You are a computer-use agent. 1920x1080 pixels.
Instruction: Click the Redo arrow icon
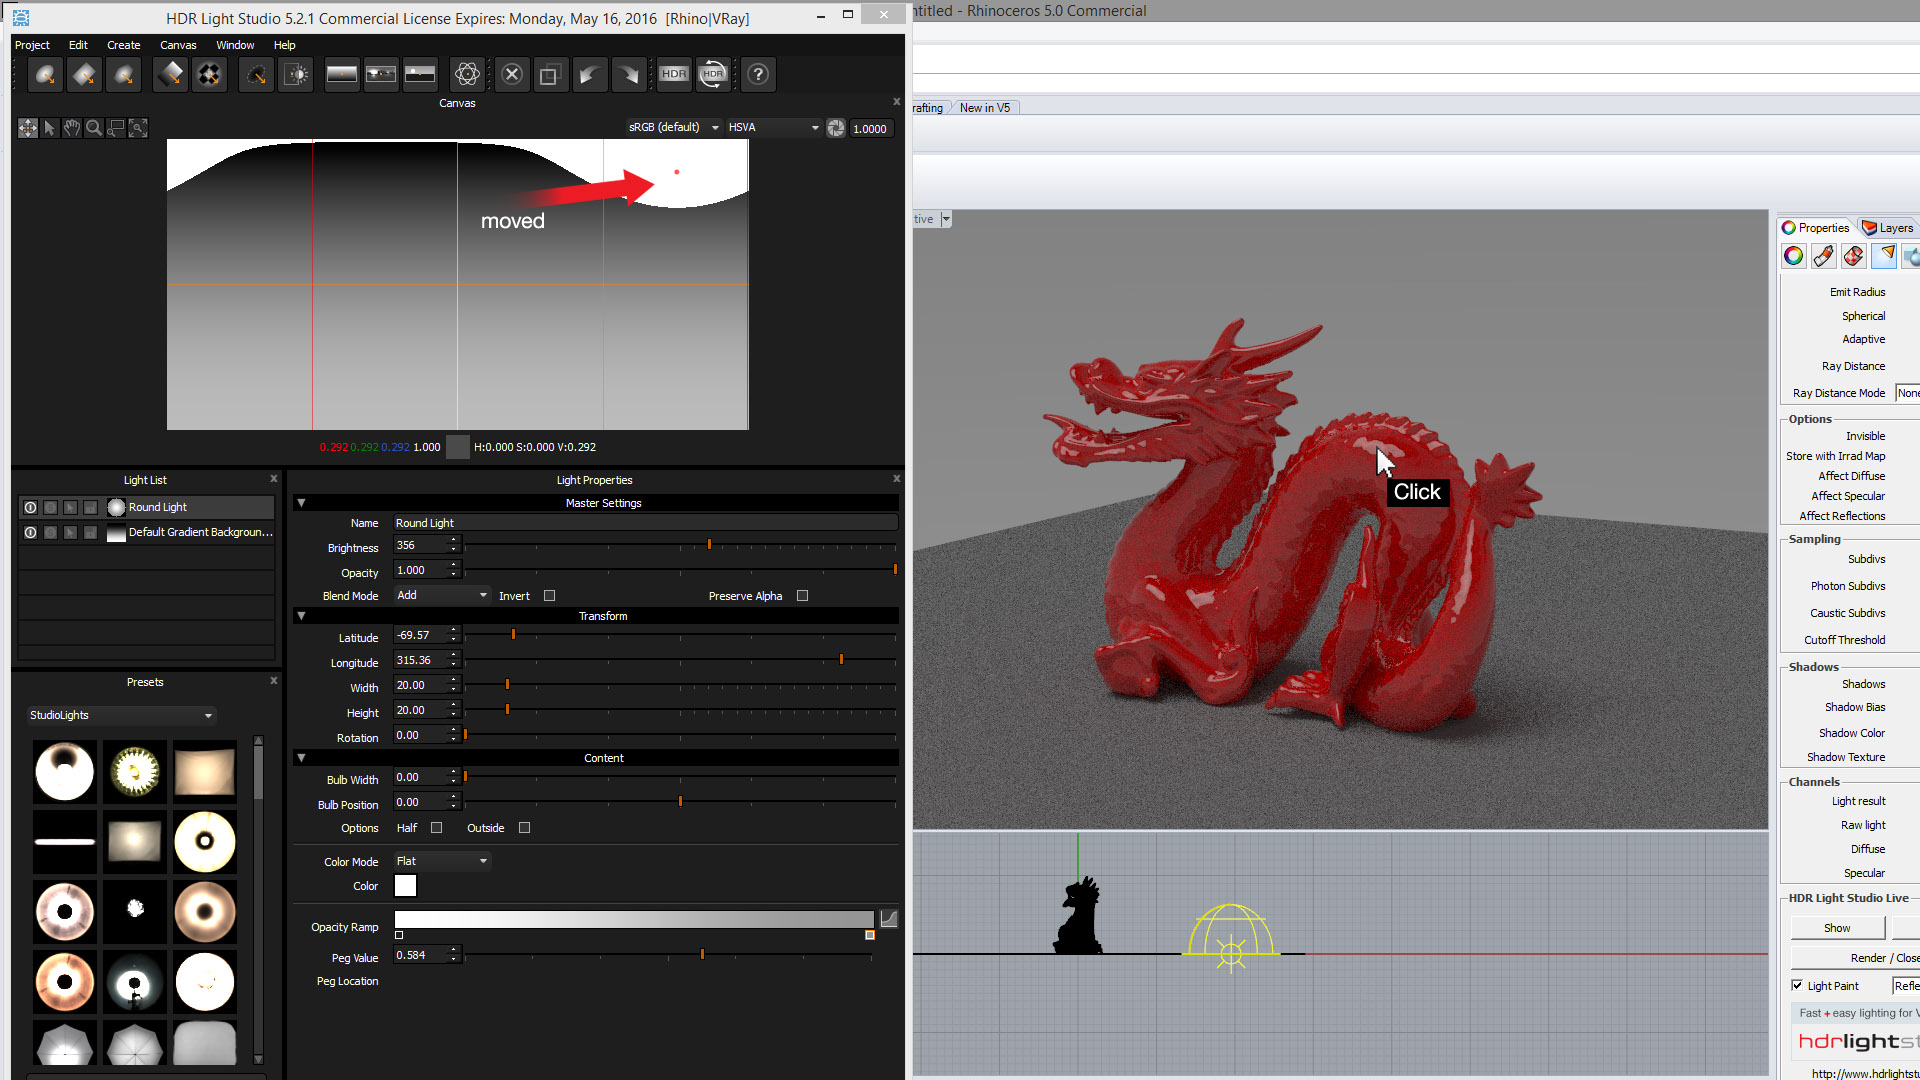pyautogui.click(x=628, y=75)
